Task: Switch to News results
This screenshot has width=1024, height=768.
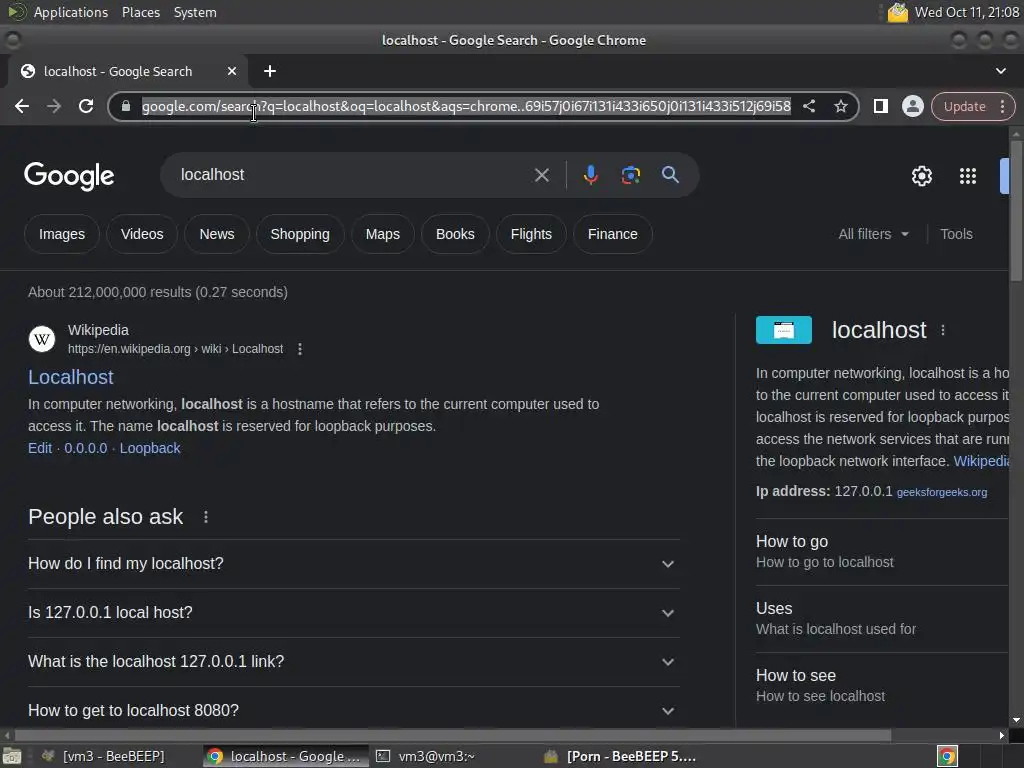Action: pos(217,234)
